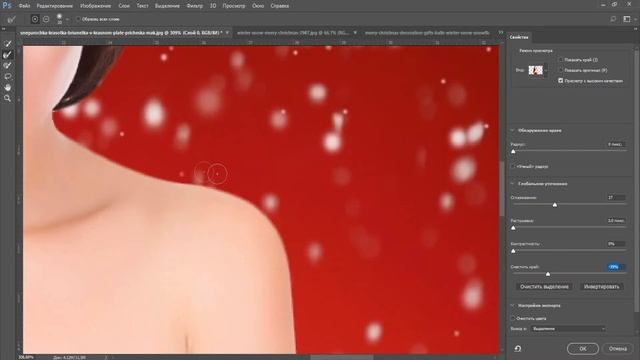The image size is (640, 360).
Task: Click the Растушевка value field
Action: [616, 221]
